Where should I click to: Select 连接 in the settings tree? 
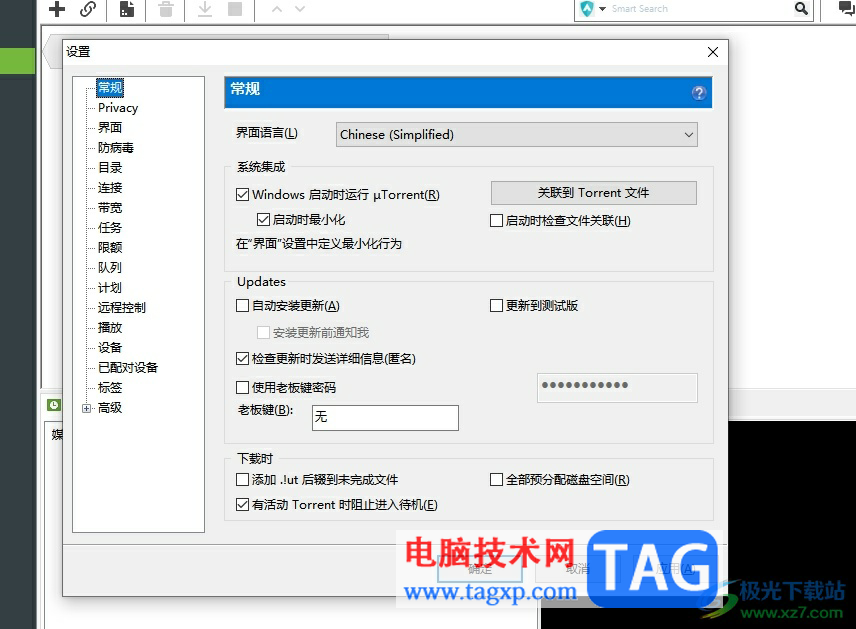(x=110, y=188)
